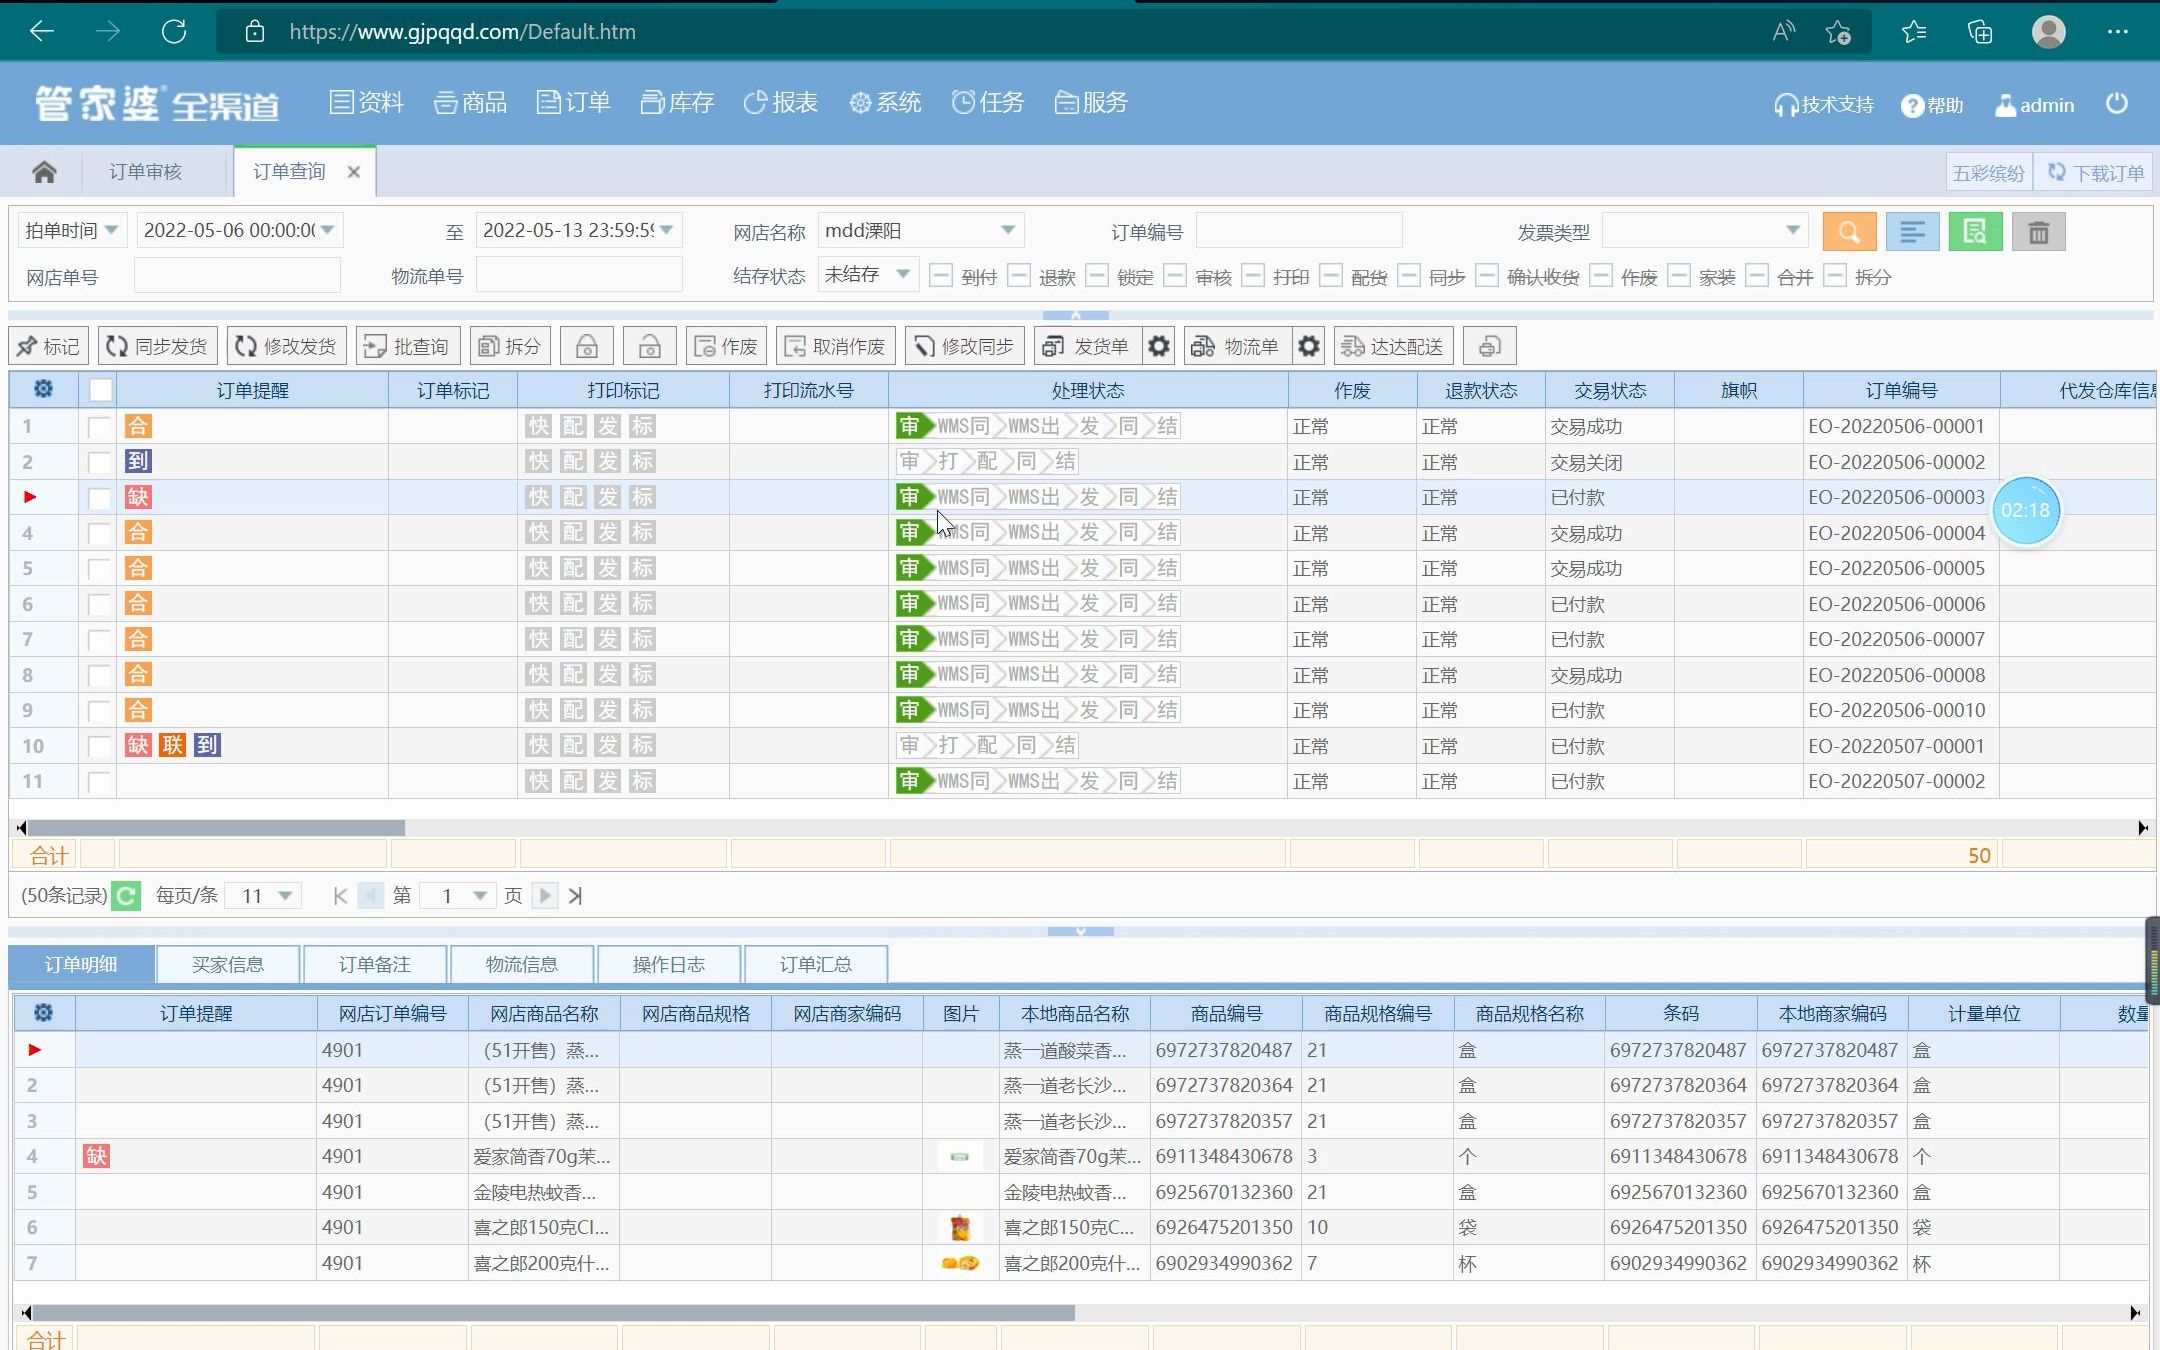Click the 同步发货 button
2160x1350 pixels.
tap(157, 346)
